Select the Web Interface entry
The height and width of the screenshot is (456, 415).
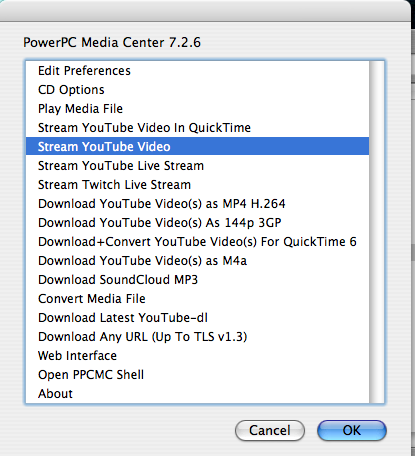click(197, 356)
